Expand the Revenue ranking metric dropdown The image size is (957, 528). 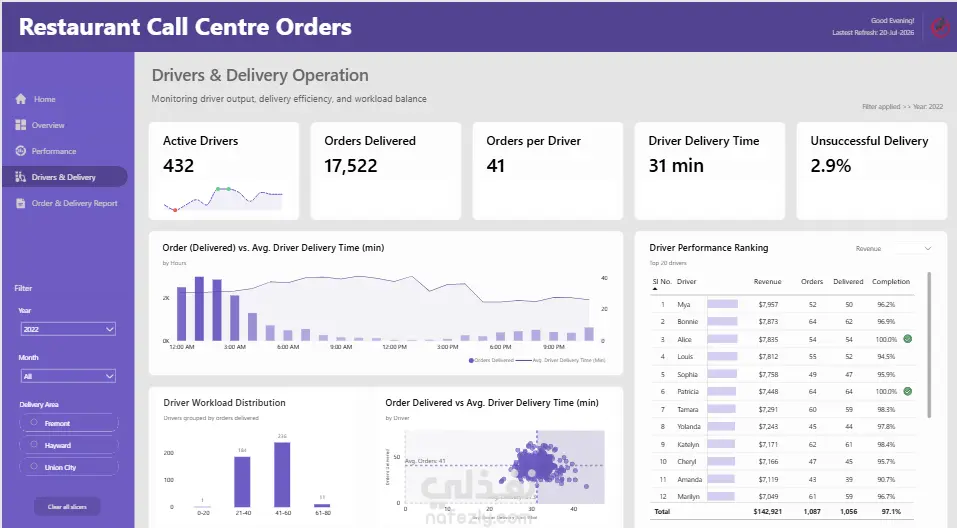pyautogui.click(x=893, y=248)
